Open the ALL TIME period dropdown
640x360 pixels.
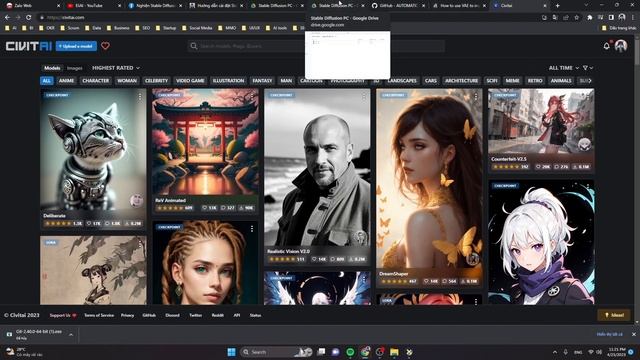[564, 68]
